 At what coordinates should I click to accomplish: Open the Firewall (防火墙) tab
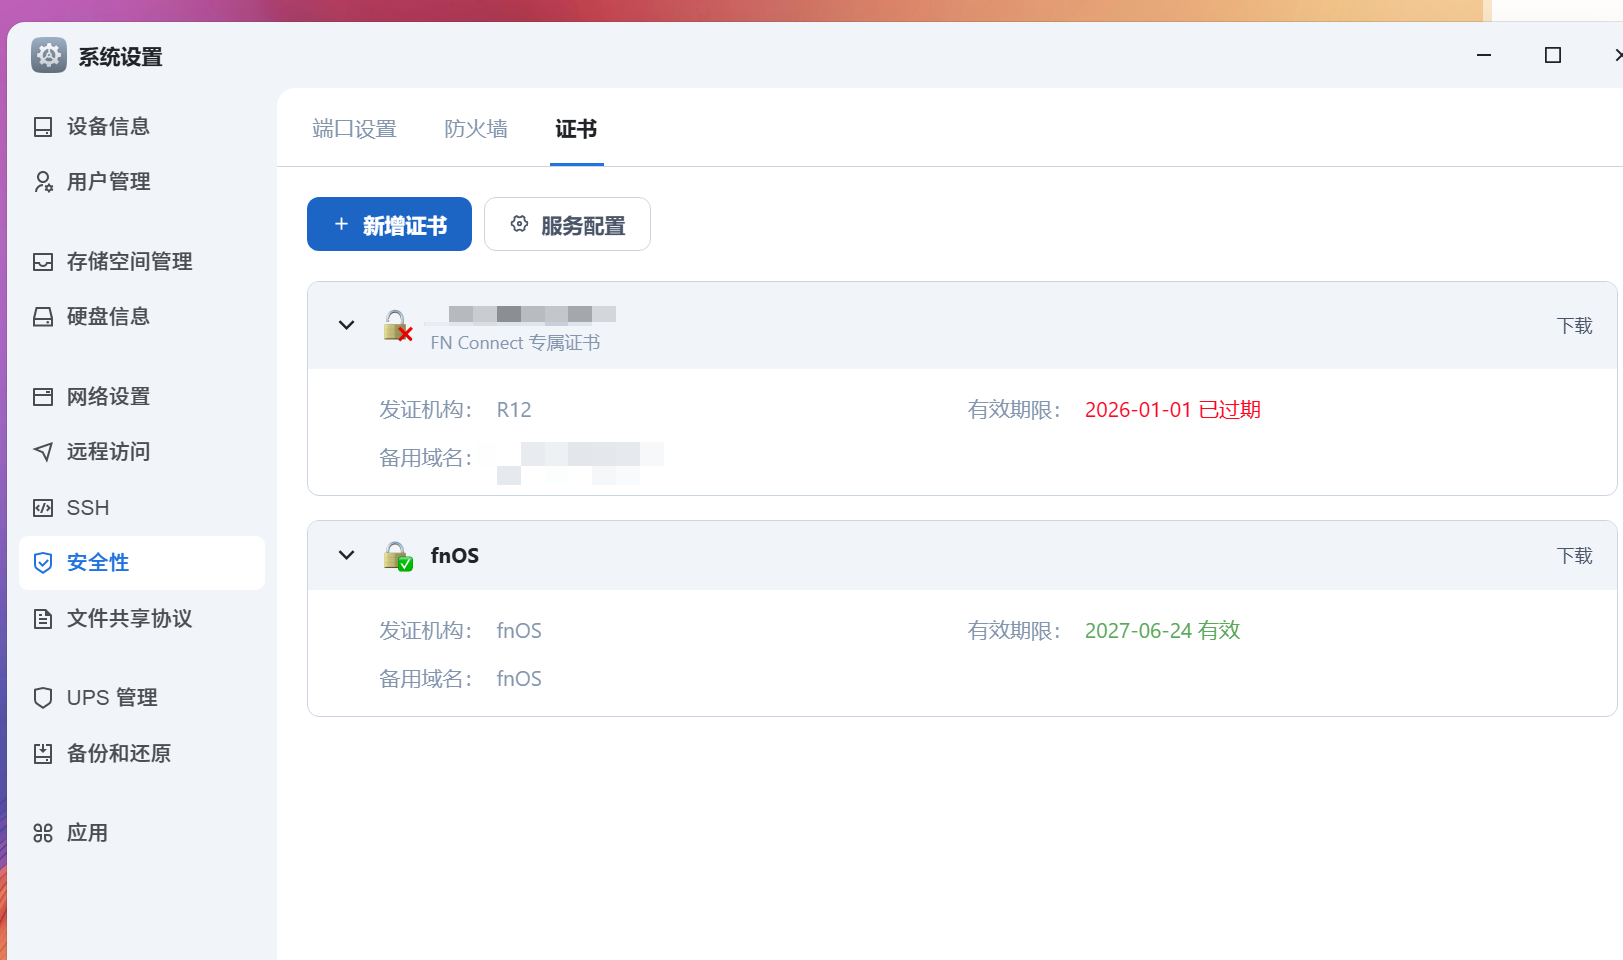coord(476,129)
